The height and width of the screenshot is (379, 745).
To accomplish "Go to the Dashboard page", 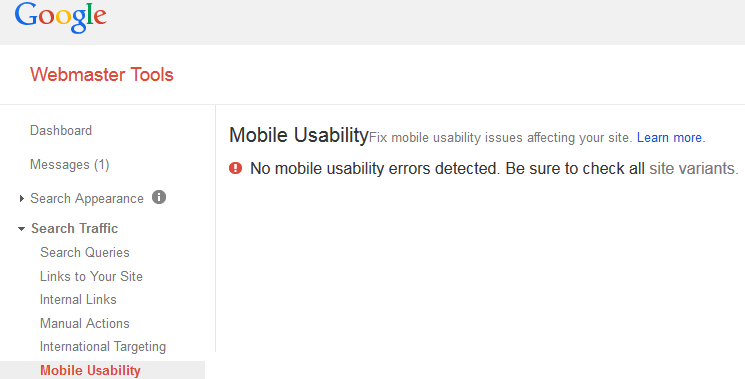I will click(x=61, y=131).
